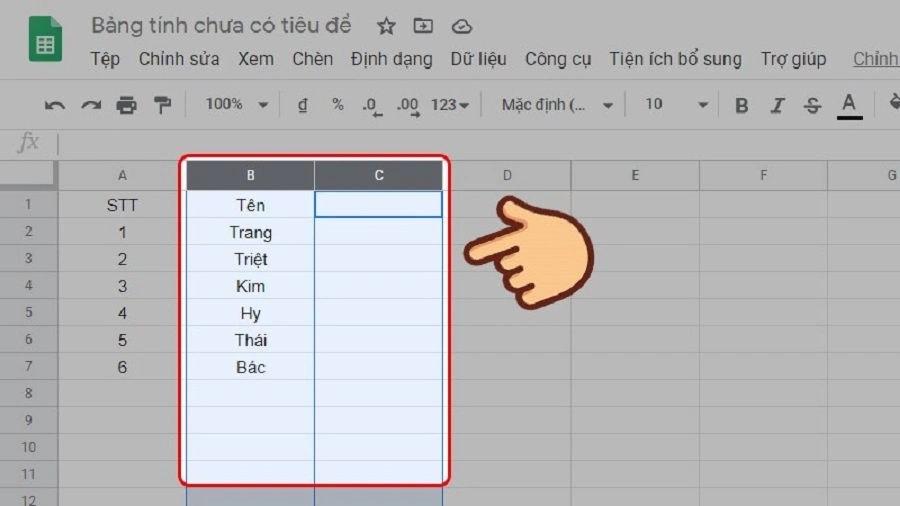This screenshot has height=506, width=900.
Task: Select cell containing Bác
Action: click(x=250, y=367)
